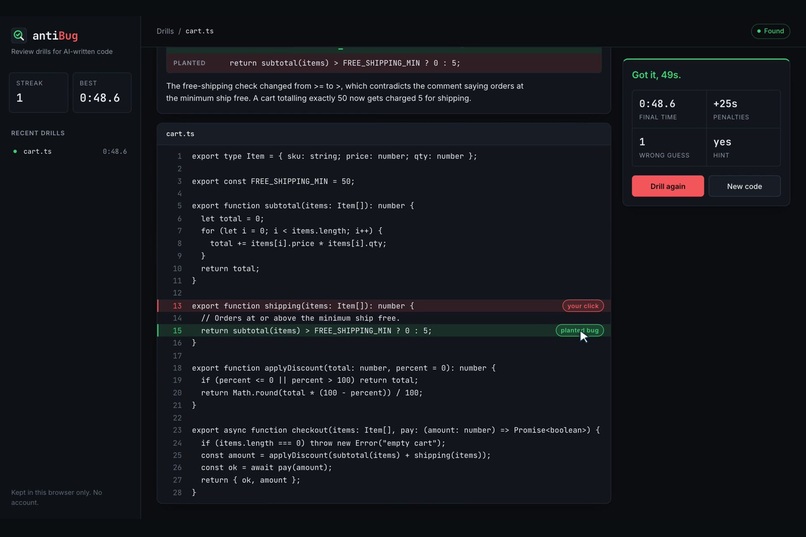Click line number 15 in the gutter

tap(177, 330)
